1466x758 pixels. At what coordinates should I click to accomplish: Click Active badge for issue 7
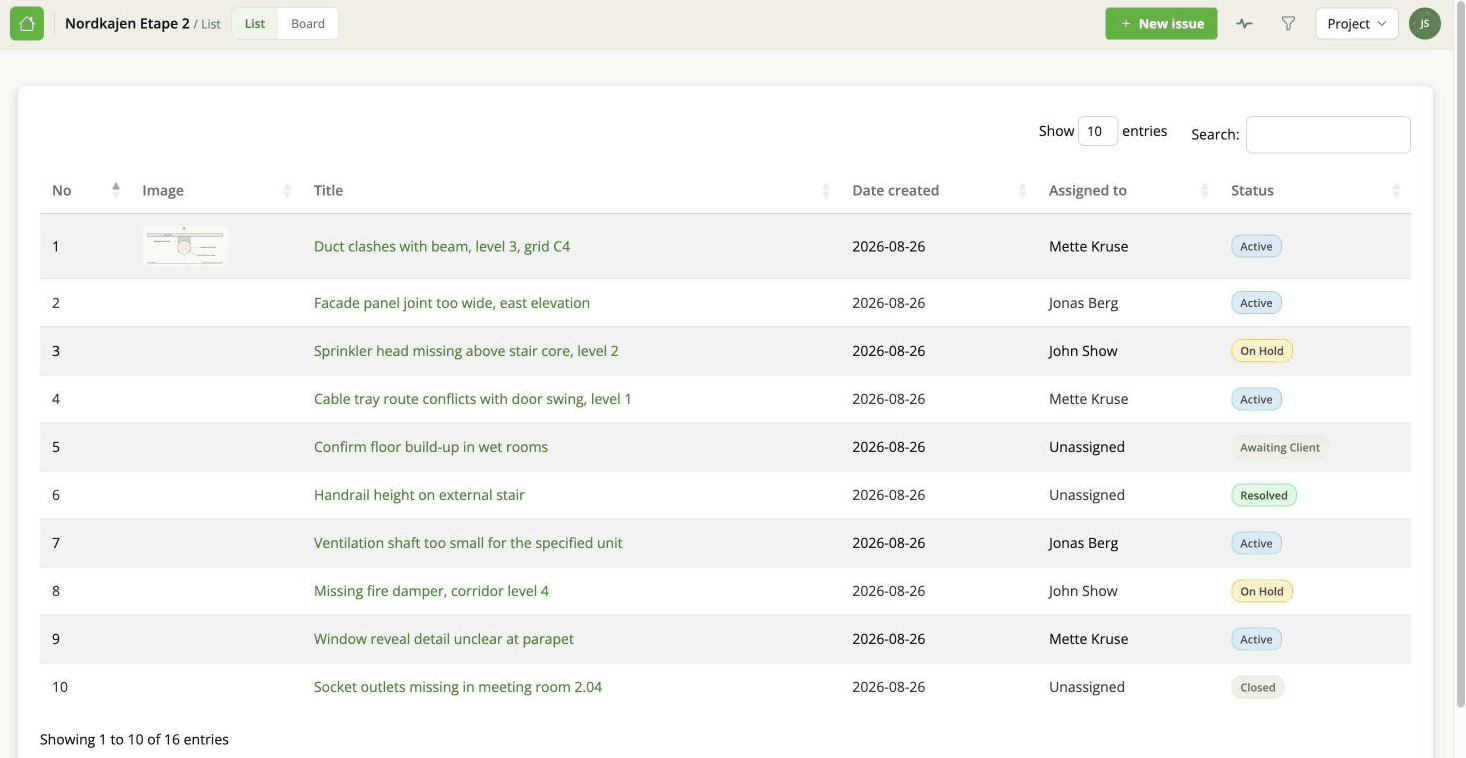tap(1256, 543)
